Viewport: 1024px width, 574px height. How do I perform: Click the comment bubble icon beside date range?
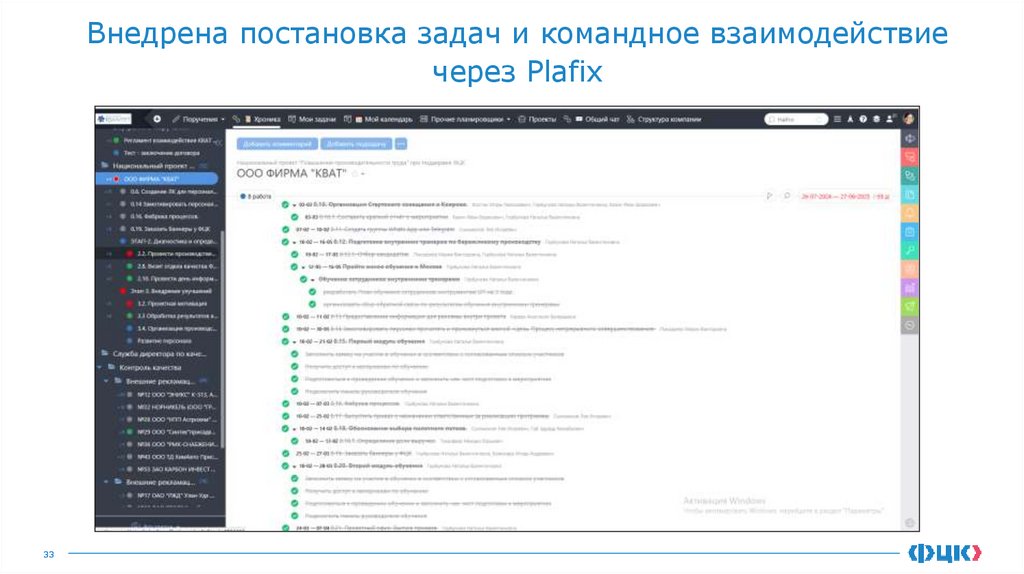pyautogui.click(x=787, y=196)
